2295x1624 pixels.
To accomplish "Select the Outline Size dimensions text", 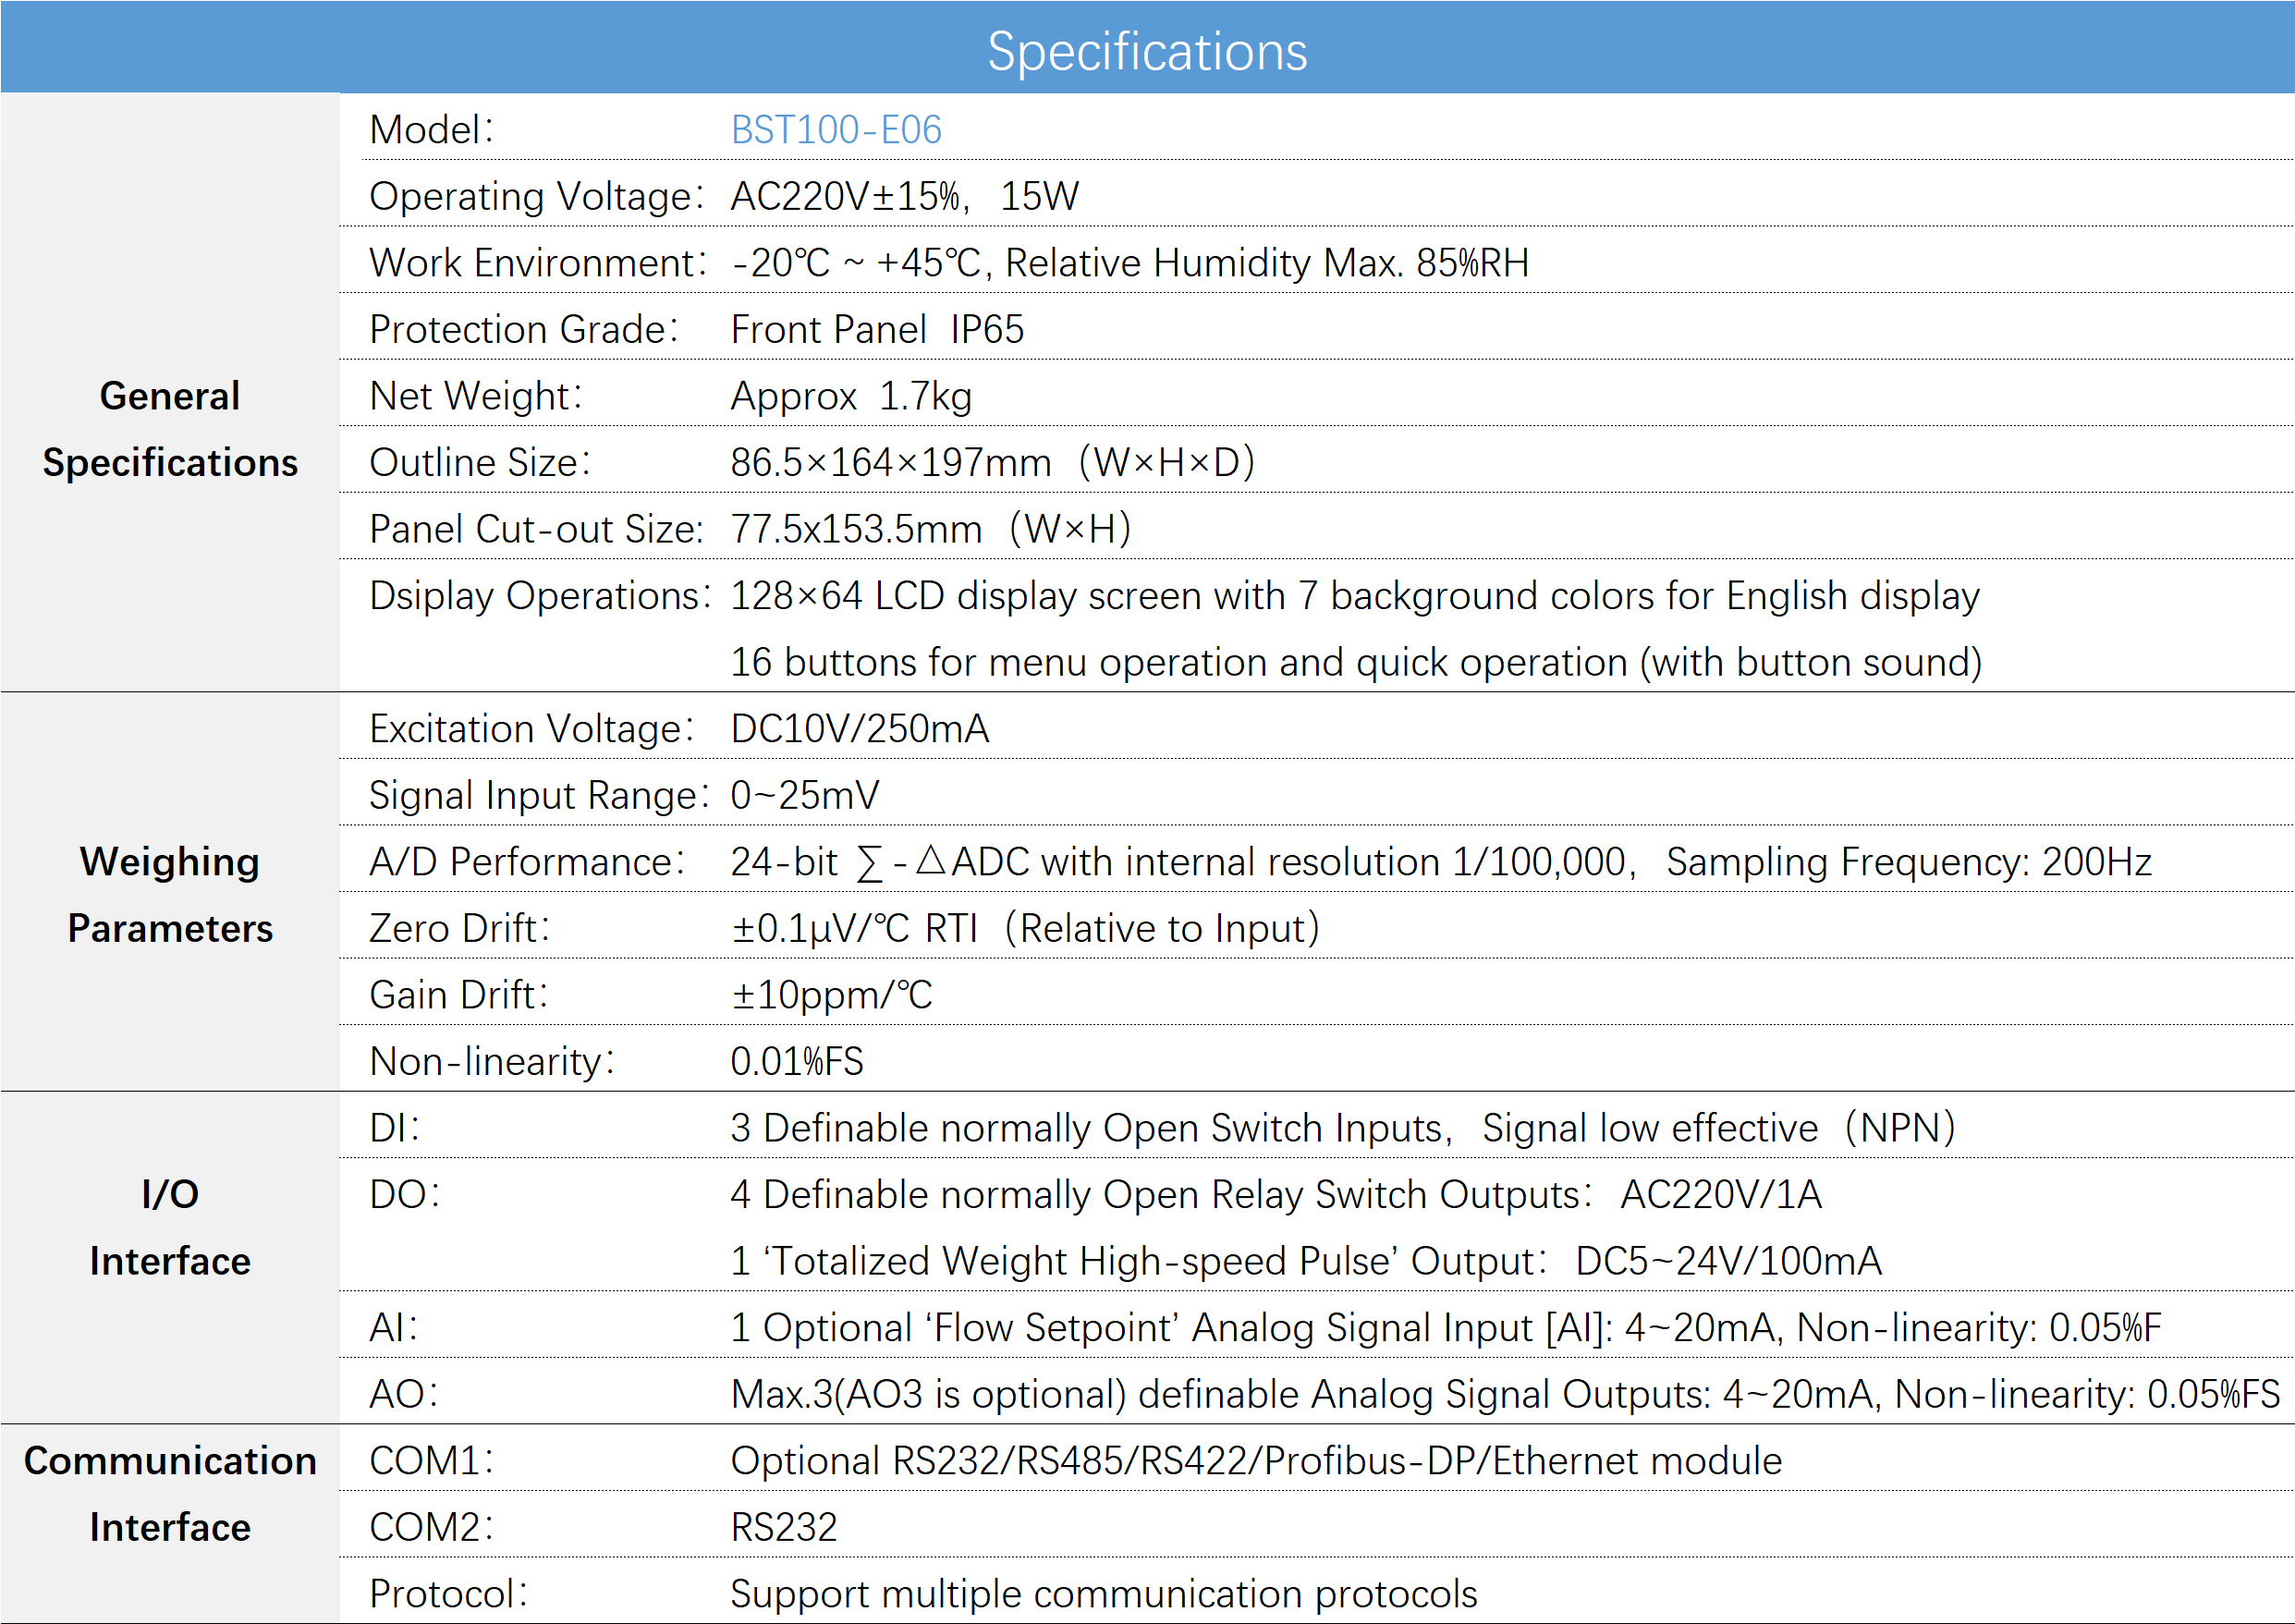I will point(992,462).
